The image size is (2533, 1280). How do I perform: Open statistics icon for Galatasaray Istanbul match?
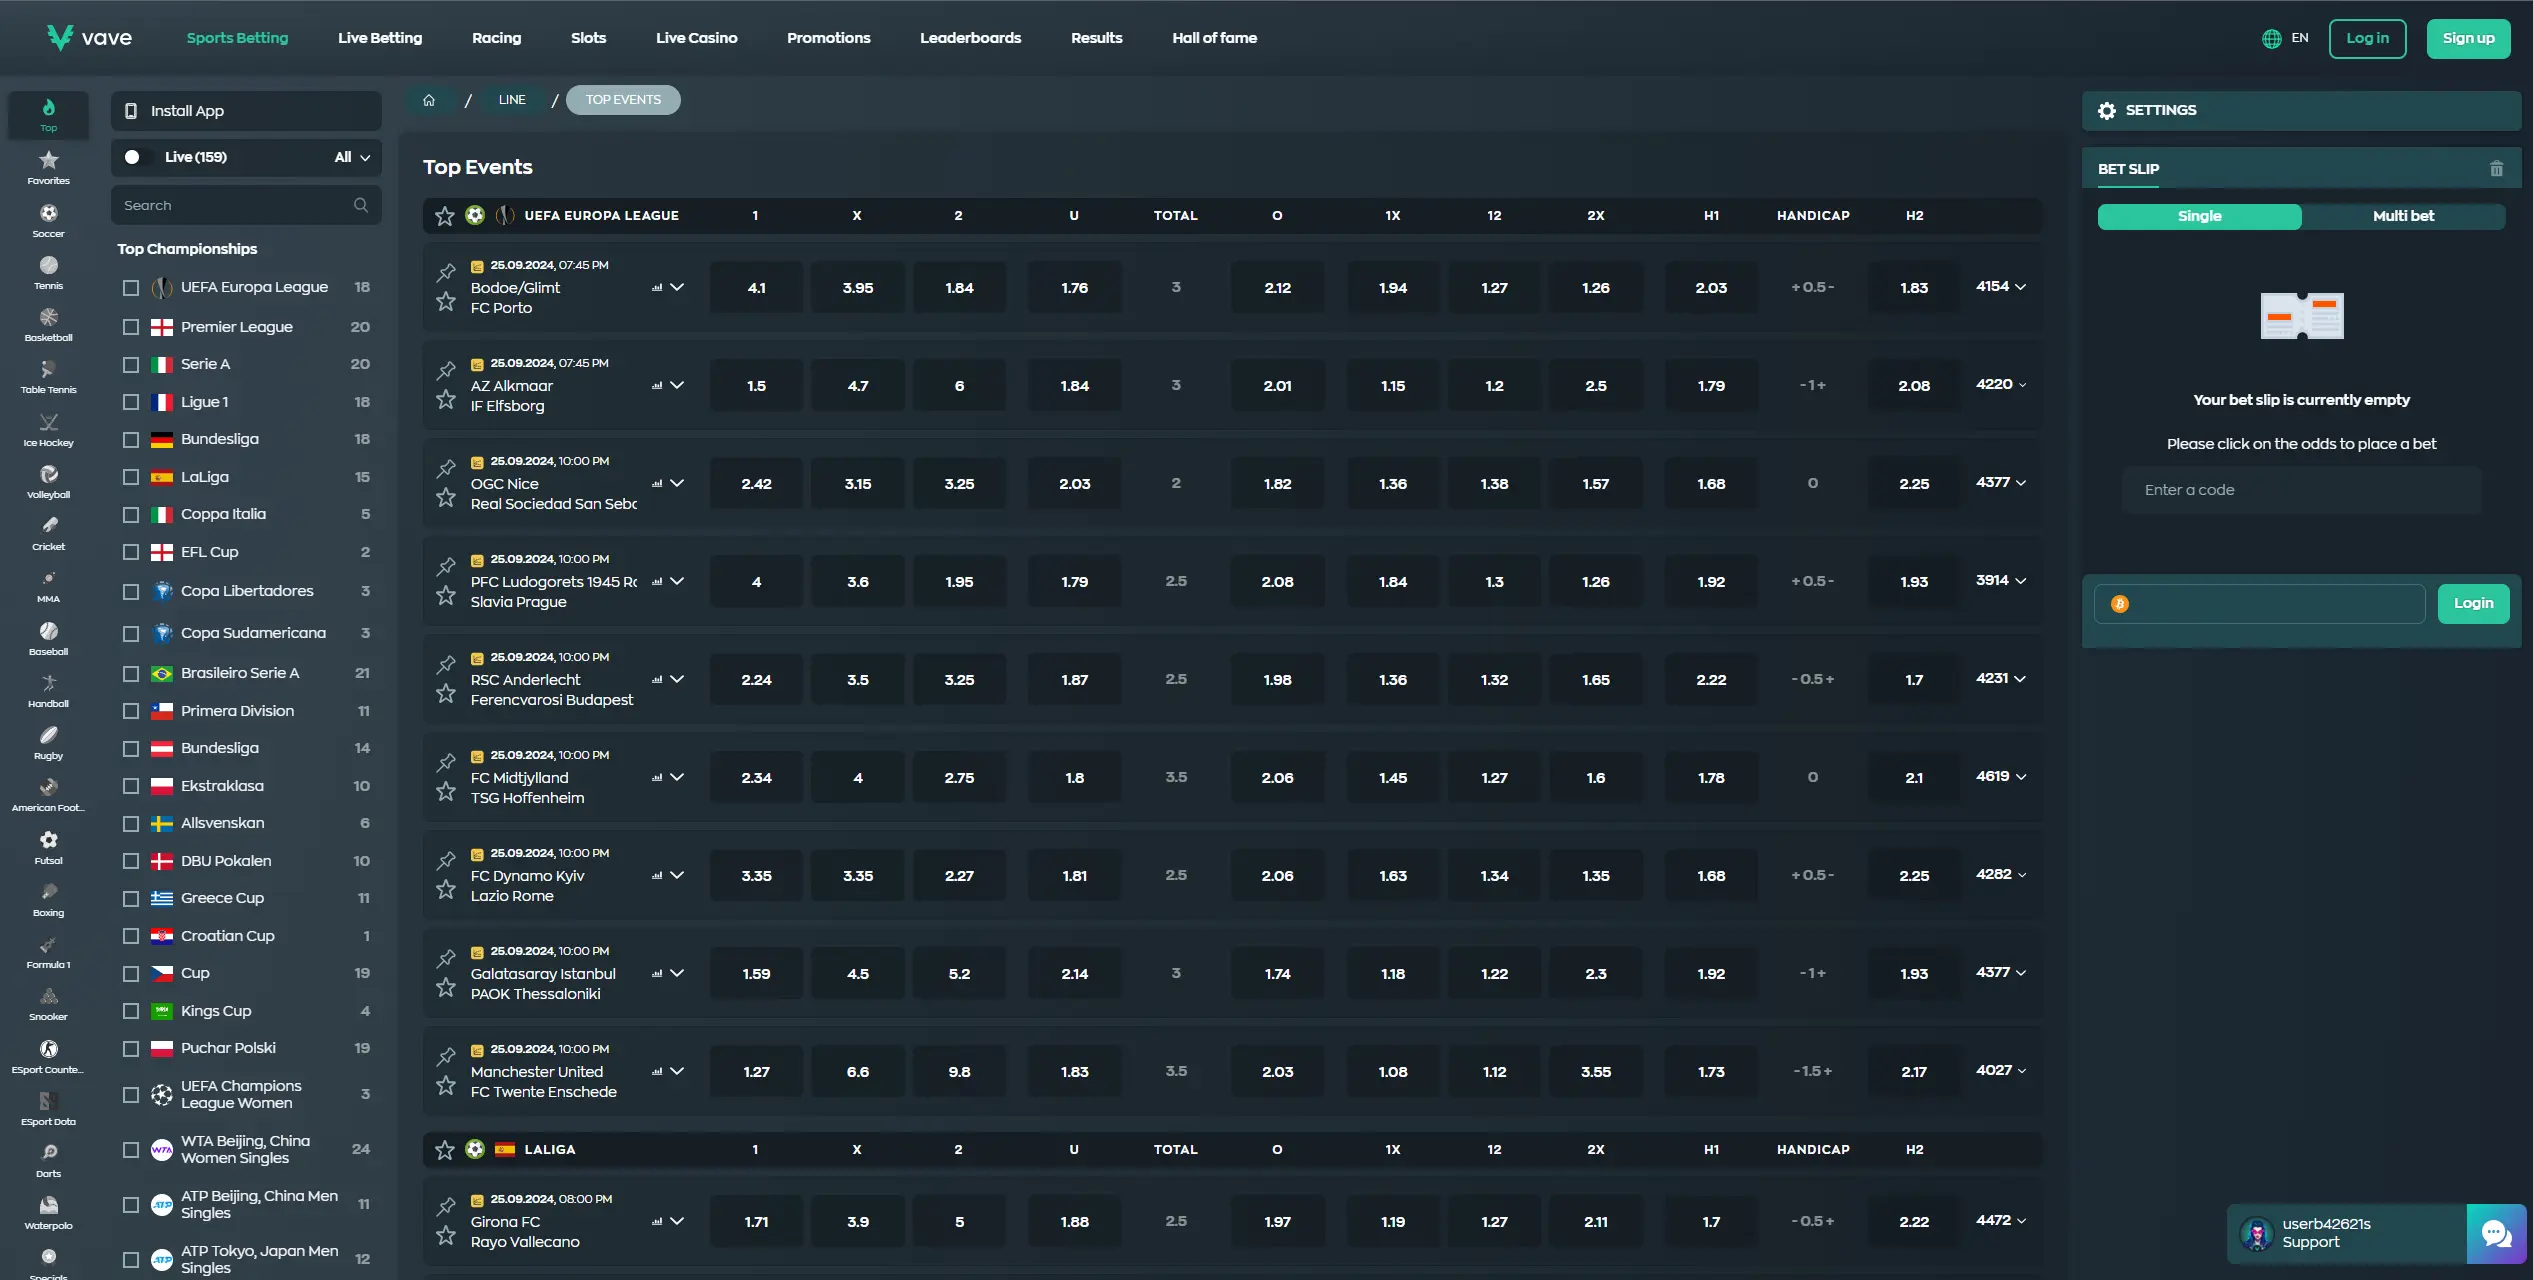(x=657, y=974)
